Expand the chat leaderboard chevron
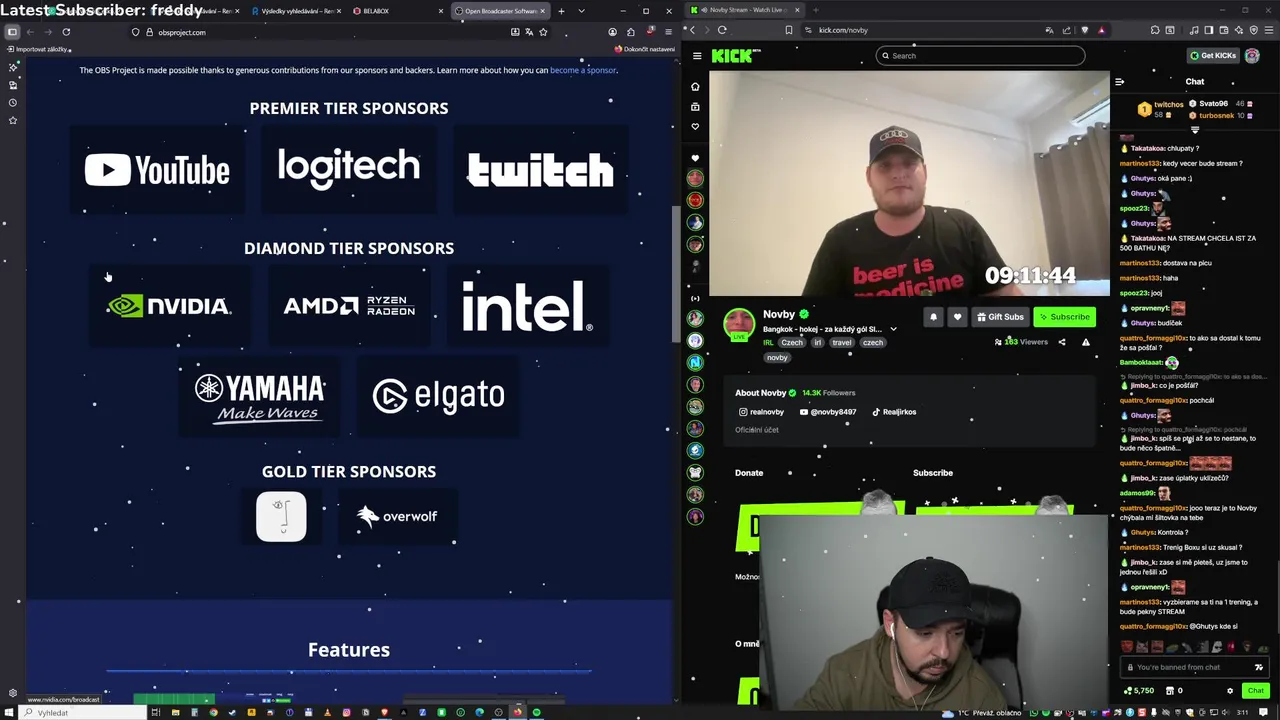Viewport: 1280px width, 720px height. point(1195,130)
